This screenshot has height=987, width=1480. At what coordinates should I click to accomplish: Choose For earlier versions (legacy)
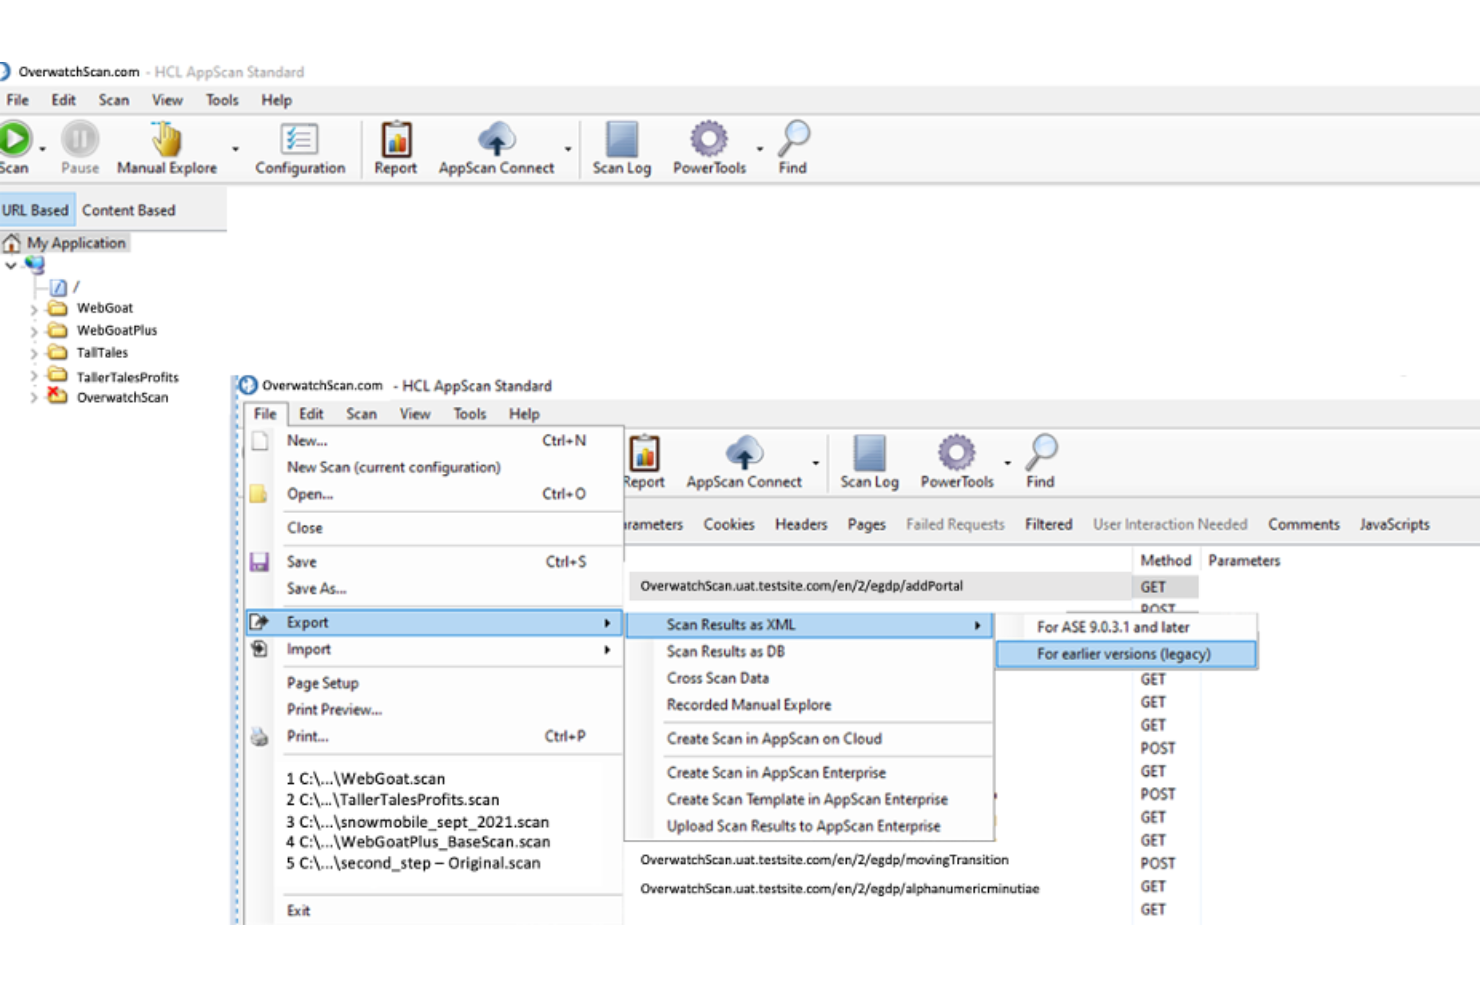click(1126, 654)
